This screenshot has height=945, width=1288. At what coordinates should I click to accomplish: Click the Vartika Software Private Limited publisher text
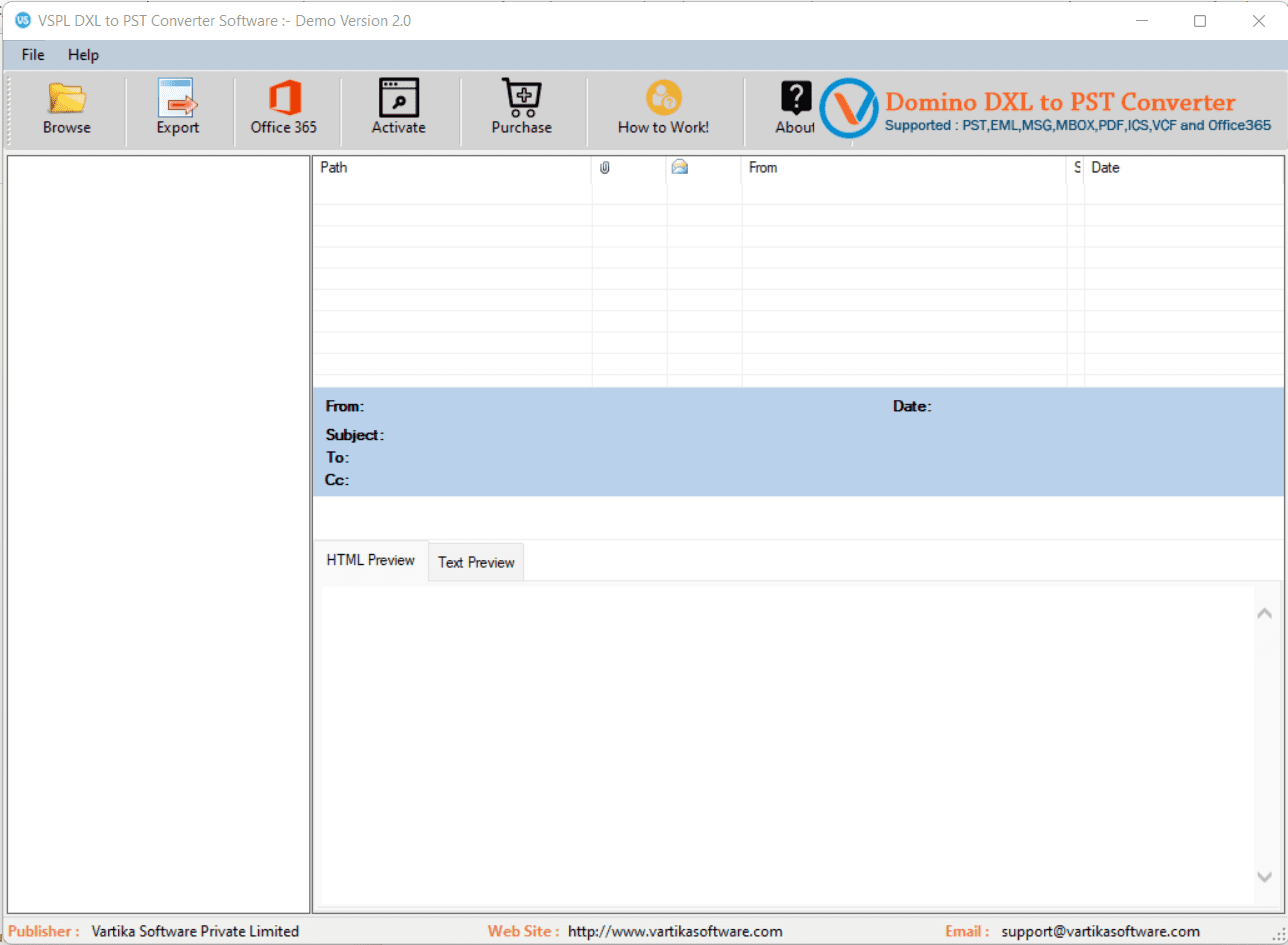coord(195,931)
